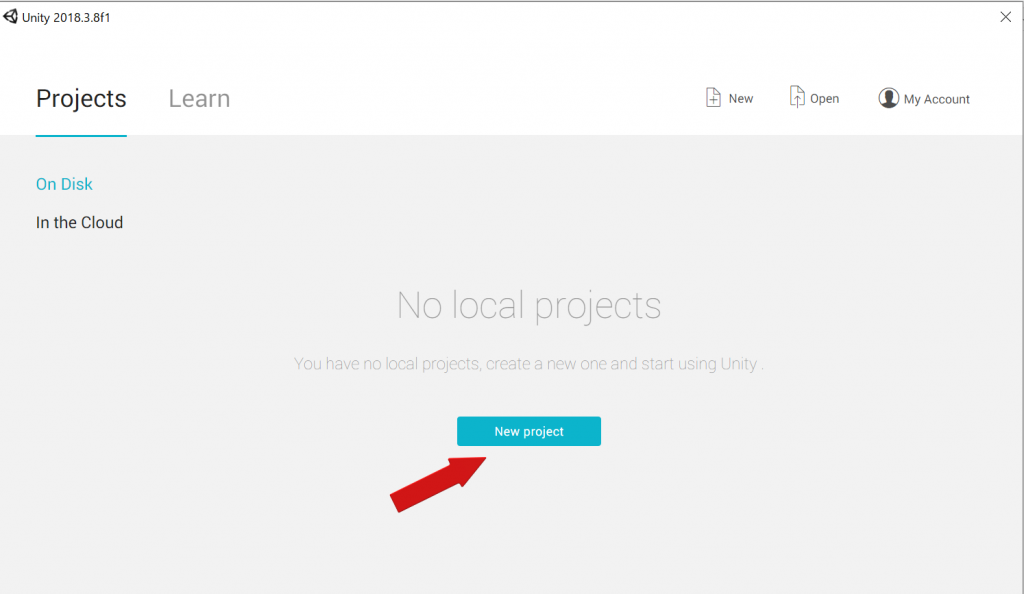Click the New document icon

[713, 97]
